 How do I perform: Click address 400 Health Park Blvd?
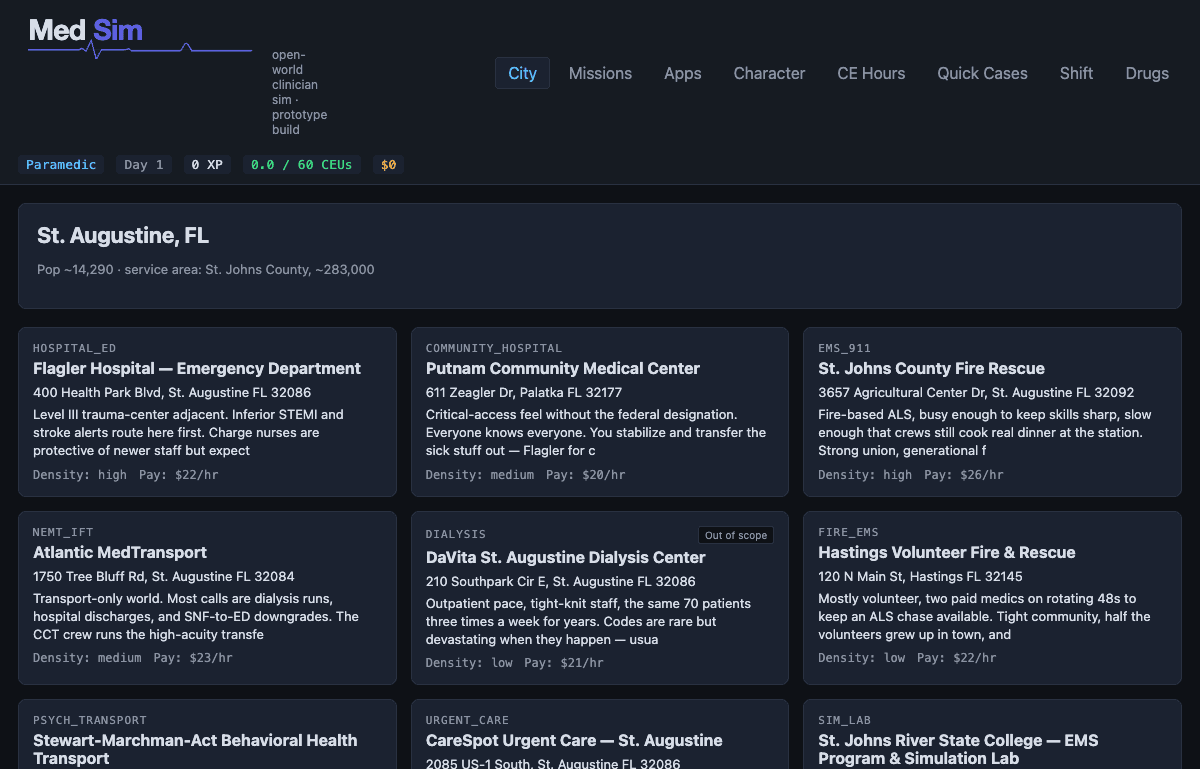(172, 393)
